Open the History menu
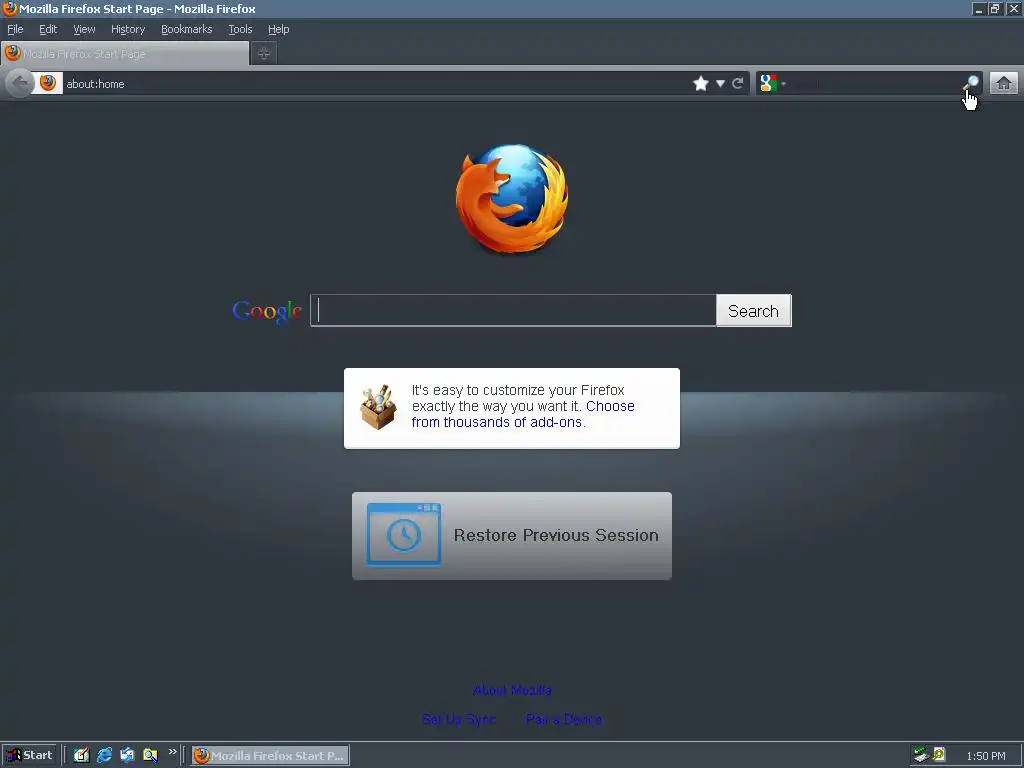 (x=128, y=29)
